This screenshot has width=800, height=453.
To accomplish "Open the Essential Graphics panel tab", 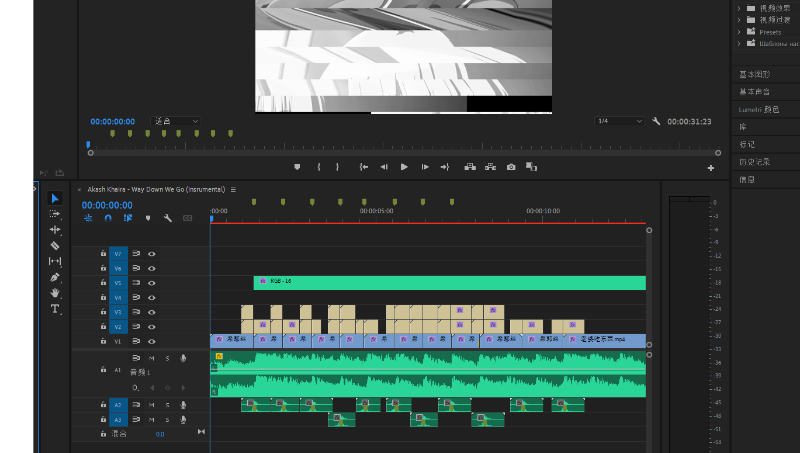I will [x=755, y=74].
